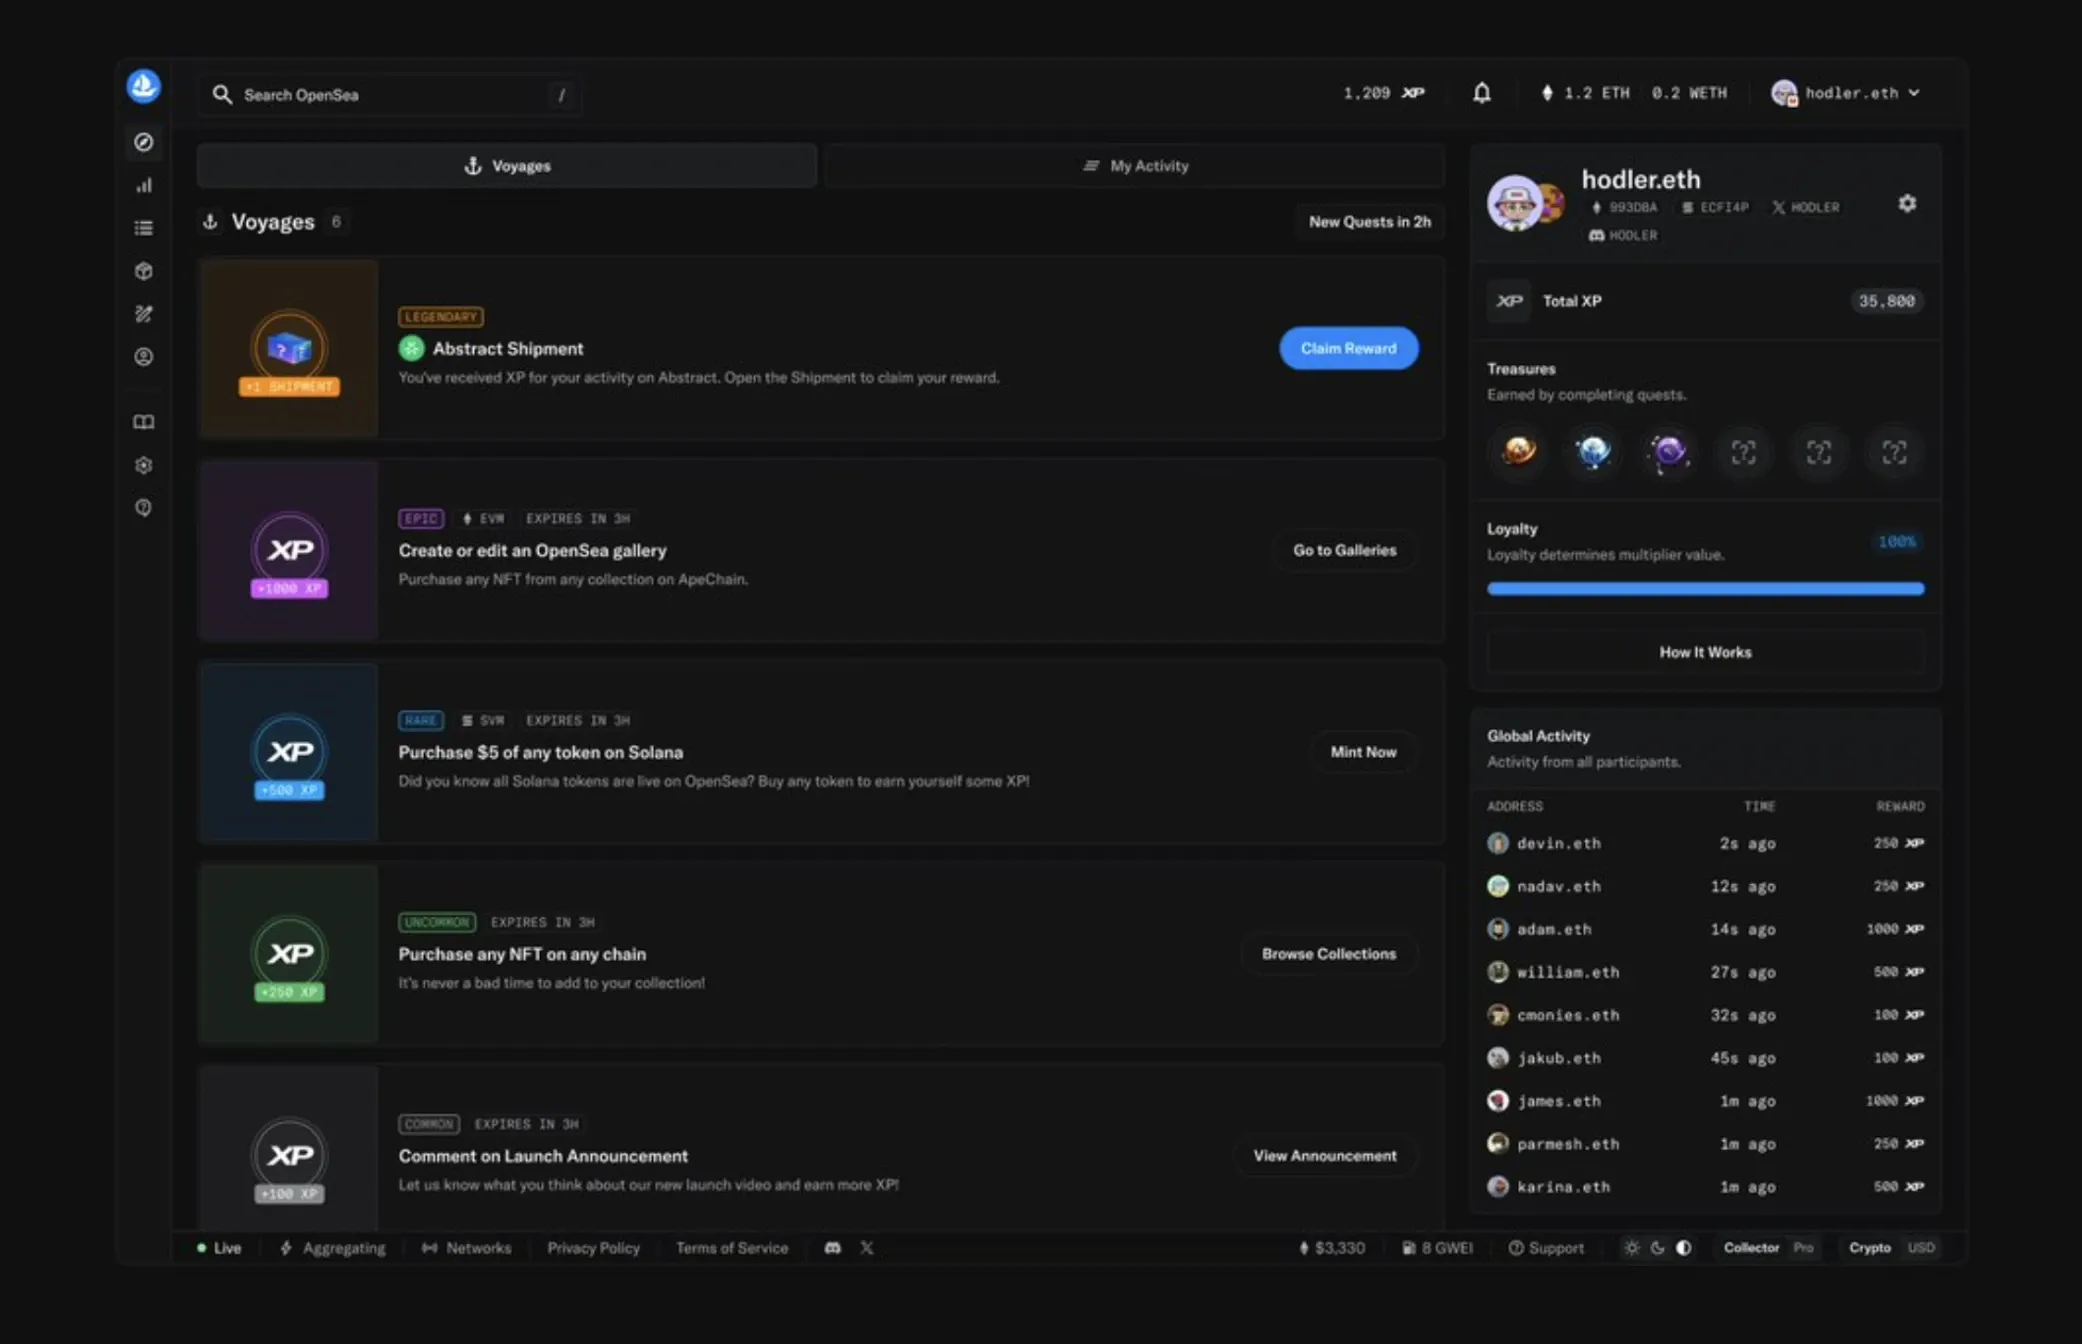Open the +500 XP rare quest thumbnail
The width and height of the screenshot is (2082, 1344).
click(x=289, y=752)
